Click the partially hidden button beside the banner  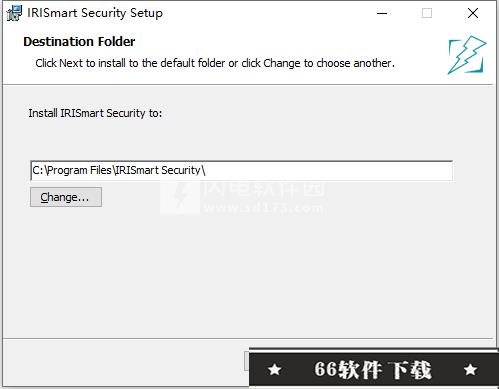click(x=247, y=361)
